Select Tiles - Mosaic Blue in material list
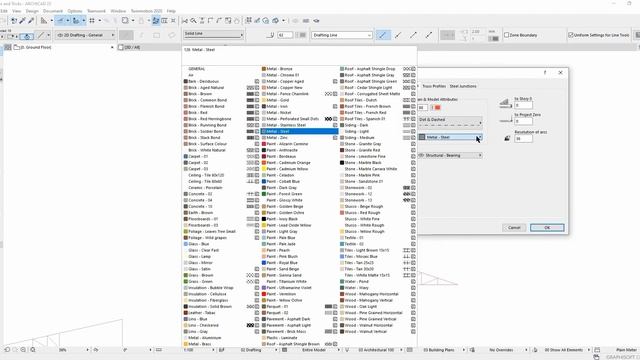640x360 pixels. [x=378, y=257]
